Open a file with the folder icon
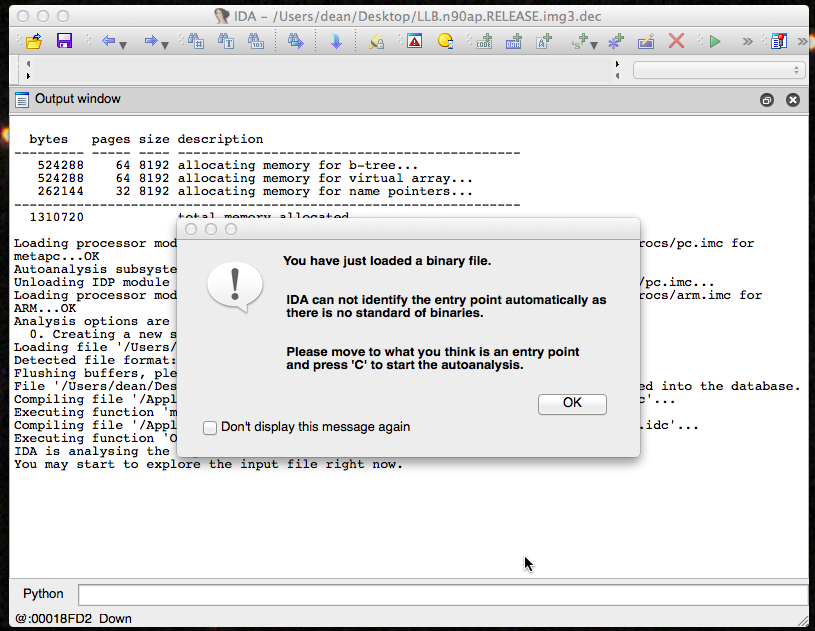This screenshot has width=815, height=631. pos(34,41)
